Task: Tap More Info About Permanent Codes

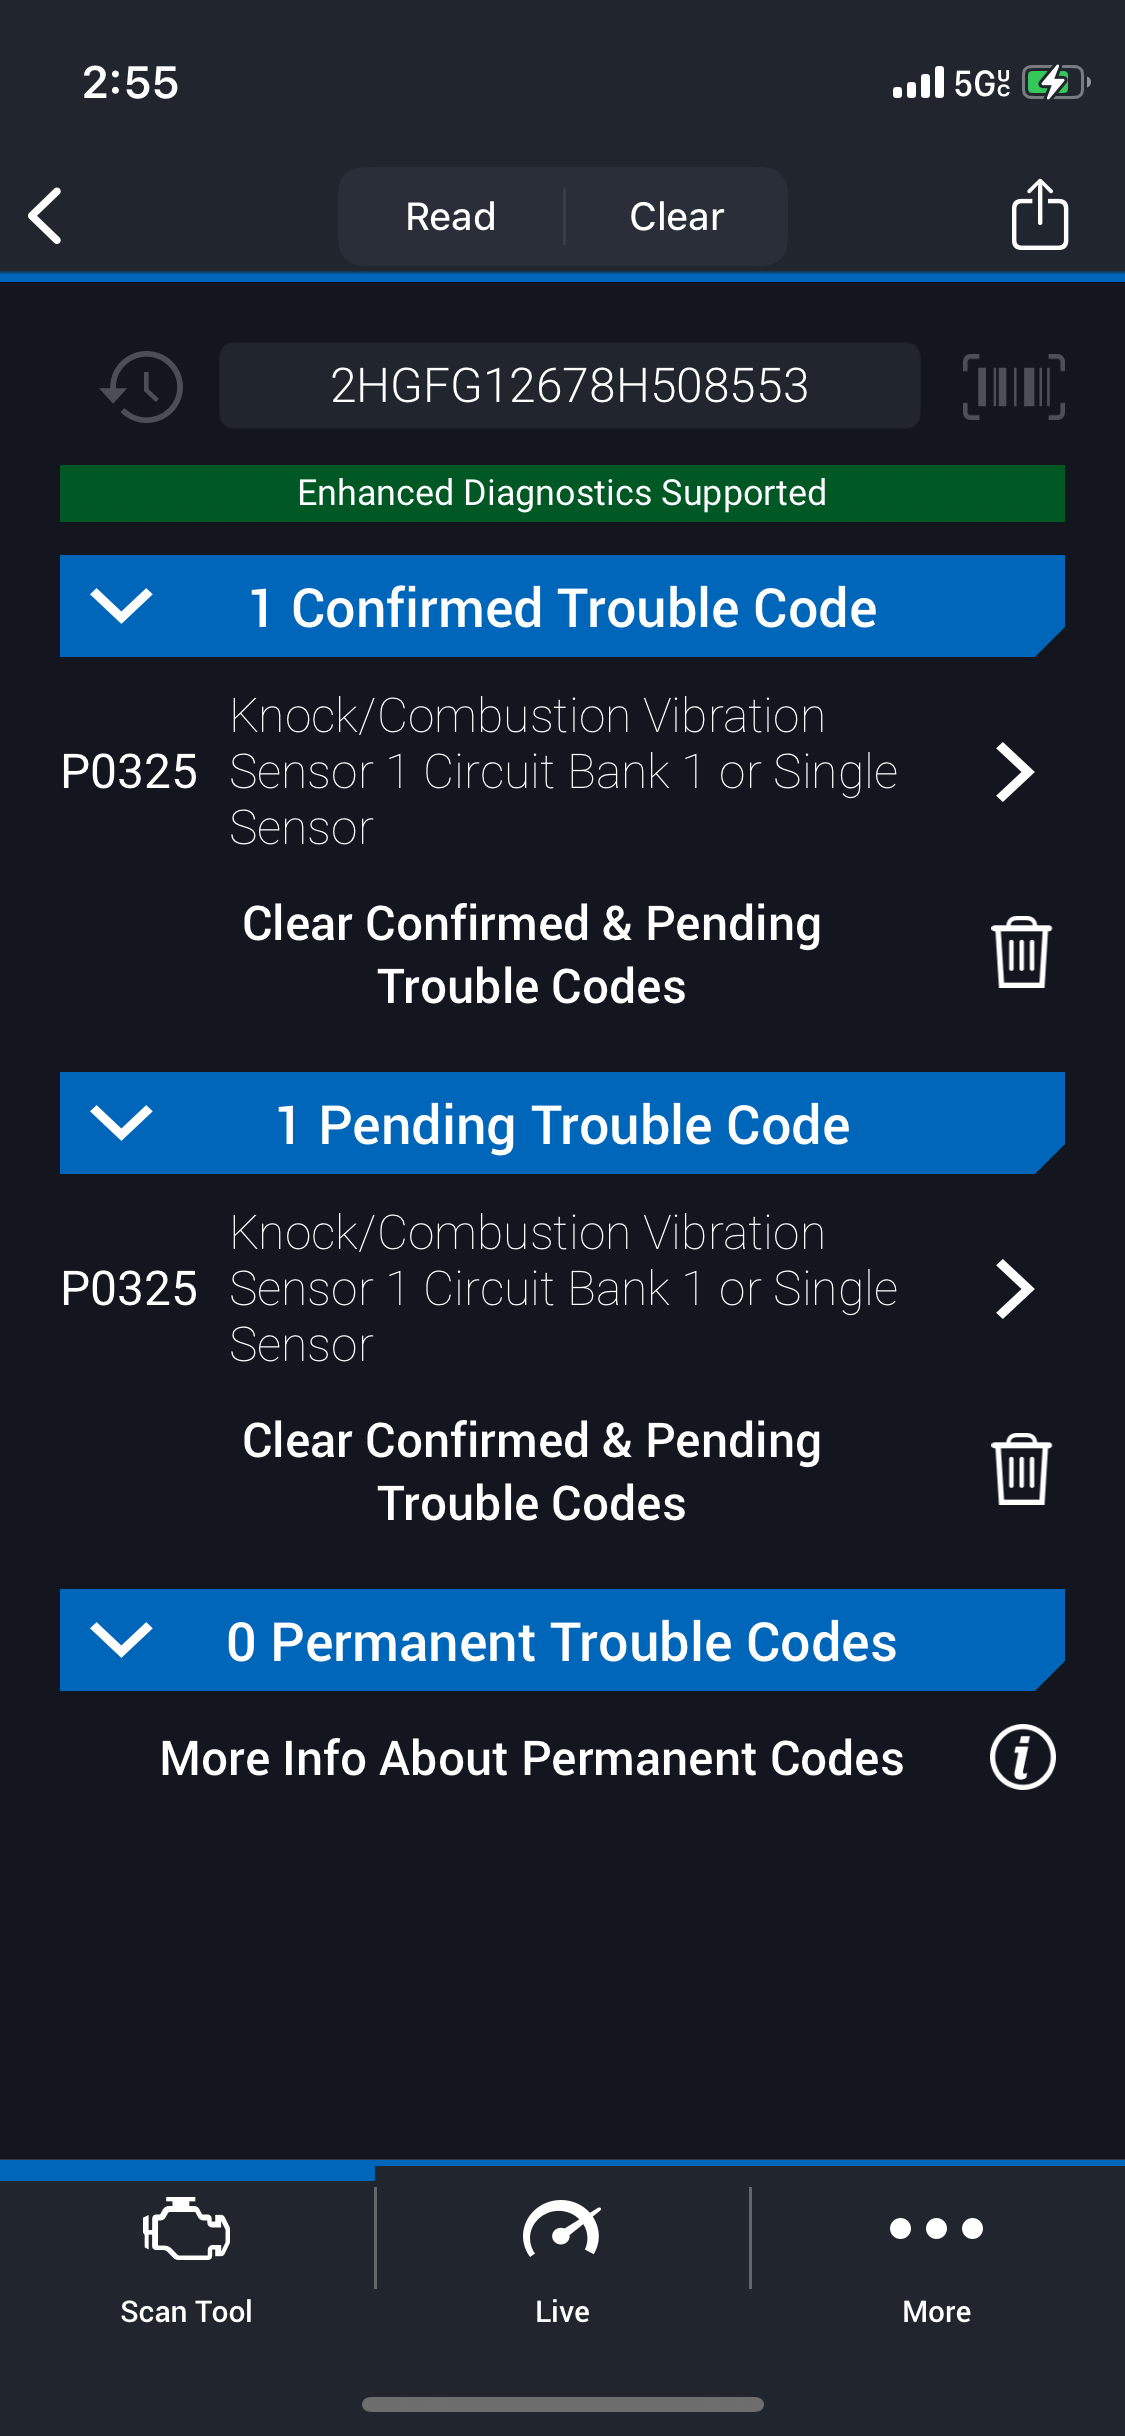Action: [532, 1758]
